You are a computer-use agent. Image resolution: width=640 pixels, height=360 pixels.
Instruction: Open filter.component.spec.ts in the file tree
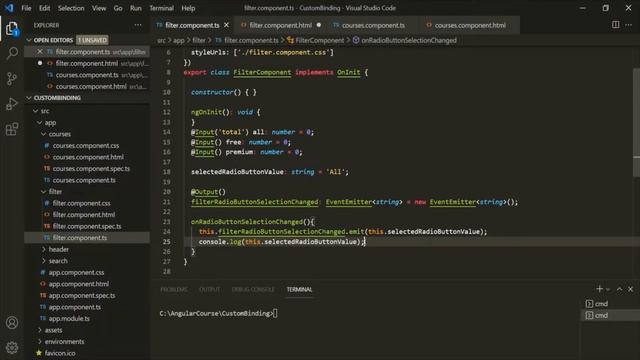coord(87,226)
